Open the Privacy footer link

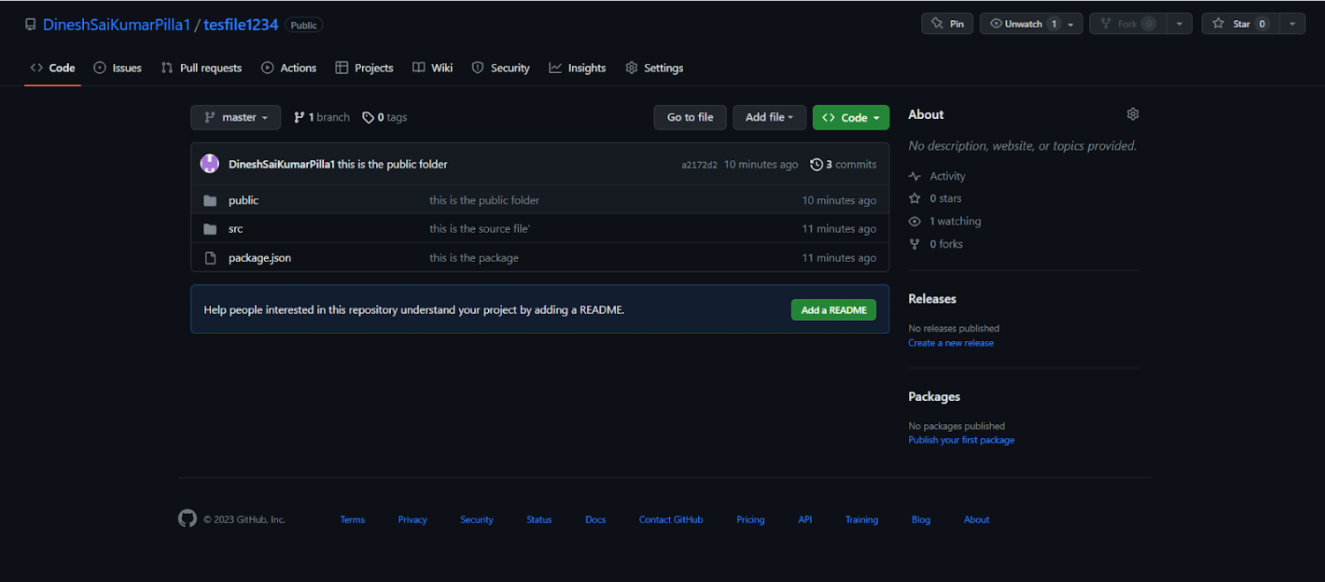pyautogui.click(x=412, y=520)
